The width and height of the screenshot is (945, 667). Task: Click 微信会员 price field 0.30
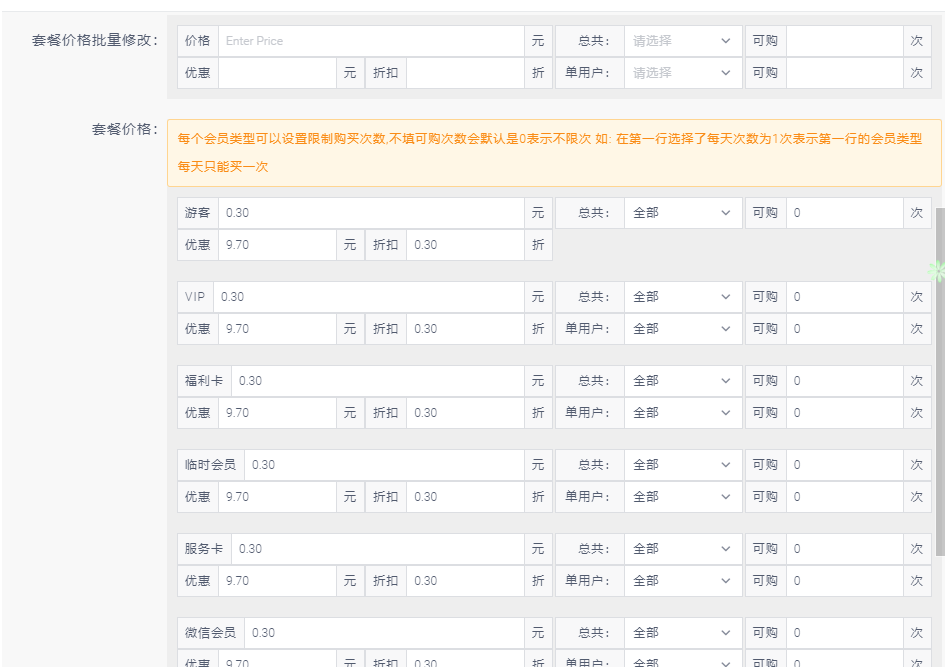pyautogui.click(x=385, y=633)
